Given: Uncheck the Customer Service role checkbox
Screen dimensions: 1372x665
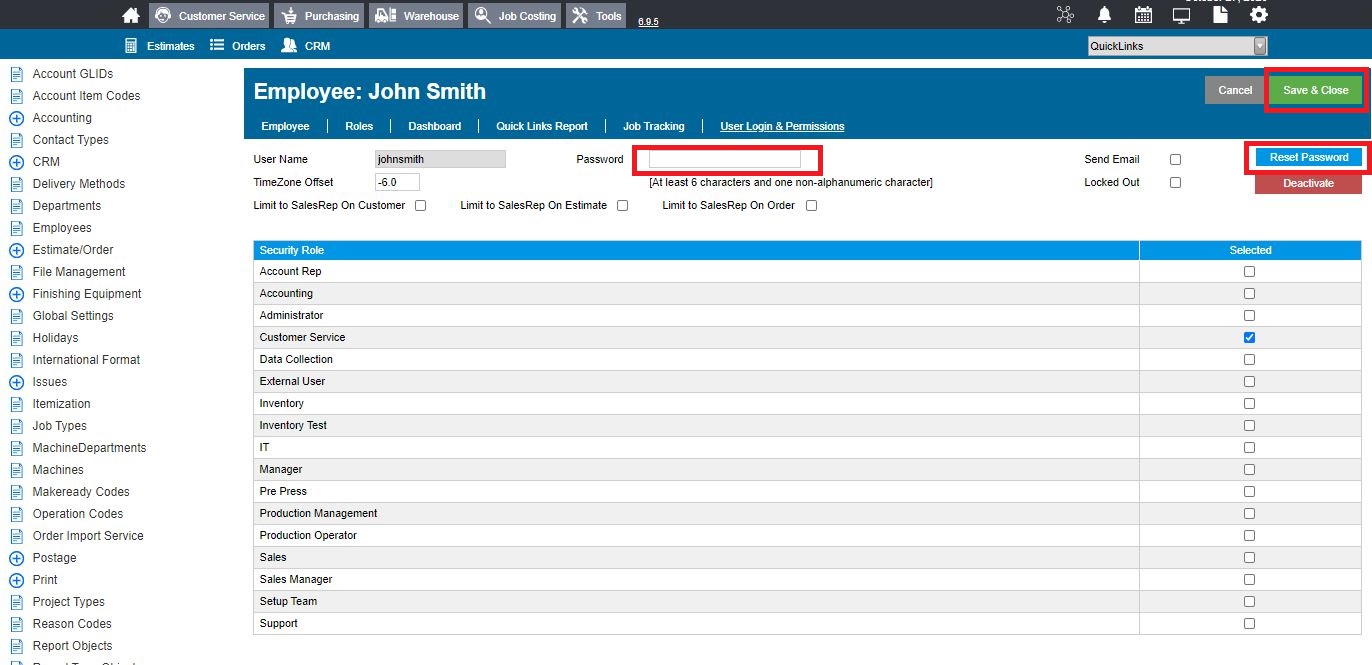Looking at the screenshot, I should 1249,338.
